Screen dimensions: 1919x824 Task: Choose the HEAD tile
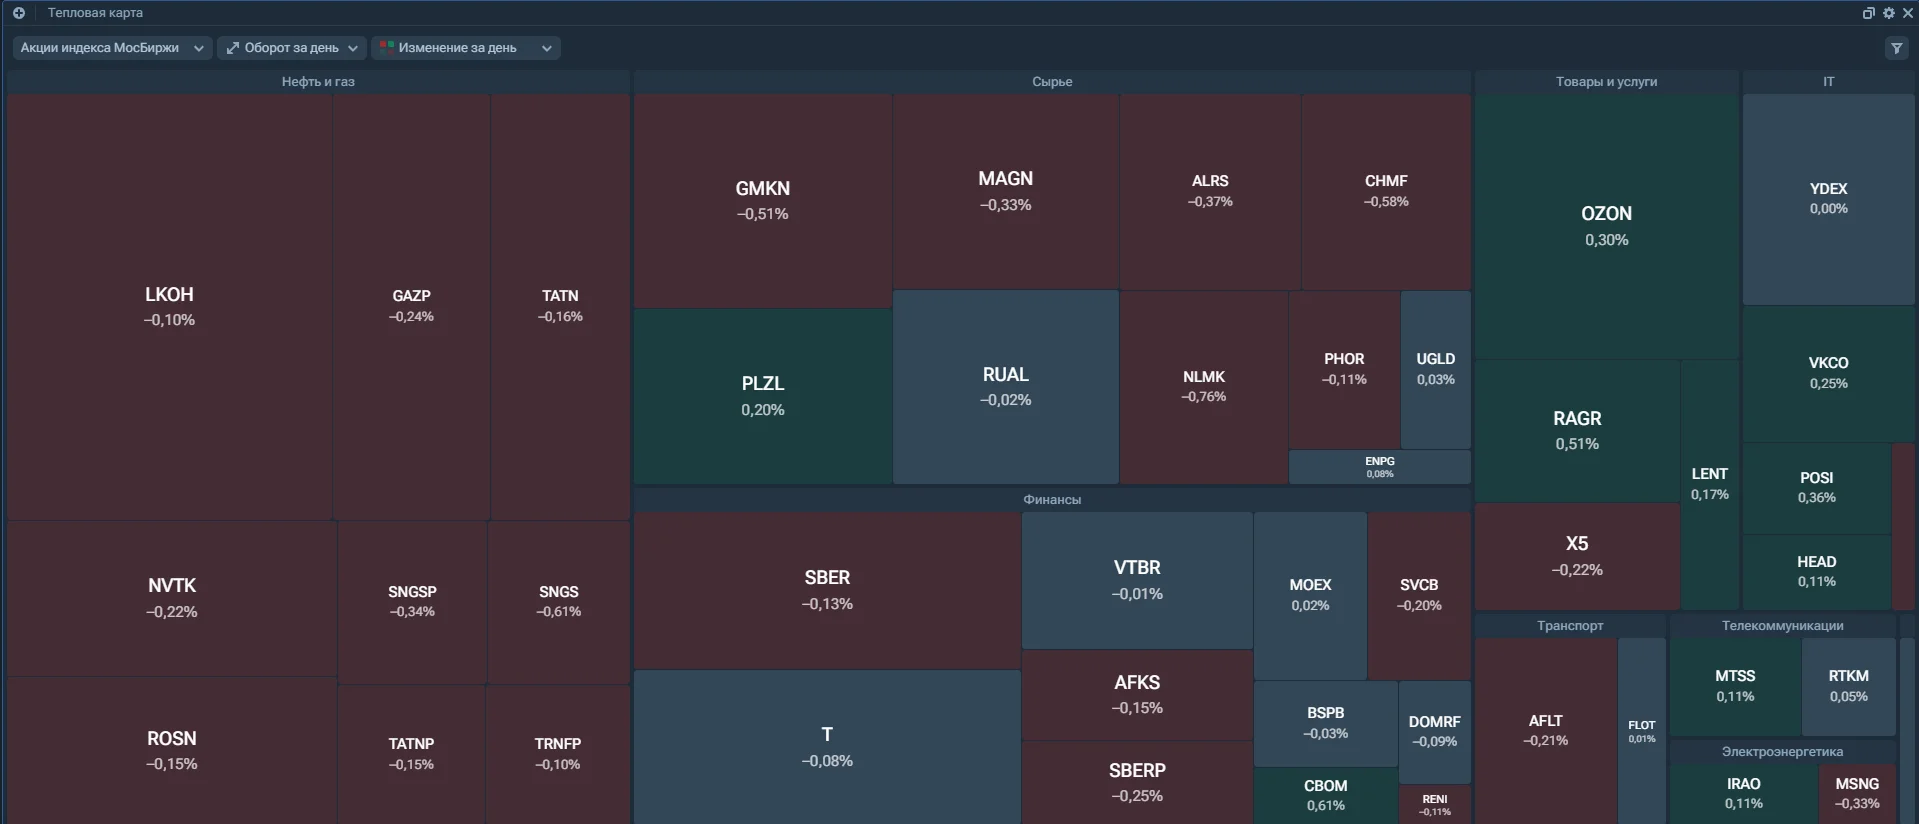pos(1816,572)
